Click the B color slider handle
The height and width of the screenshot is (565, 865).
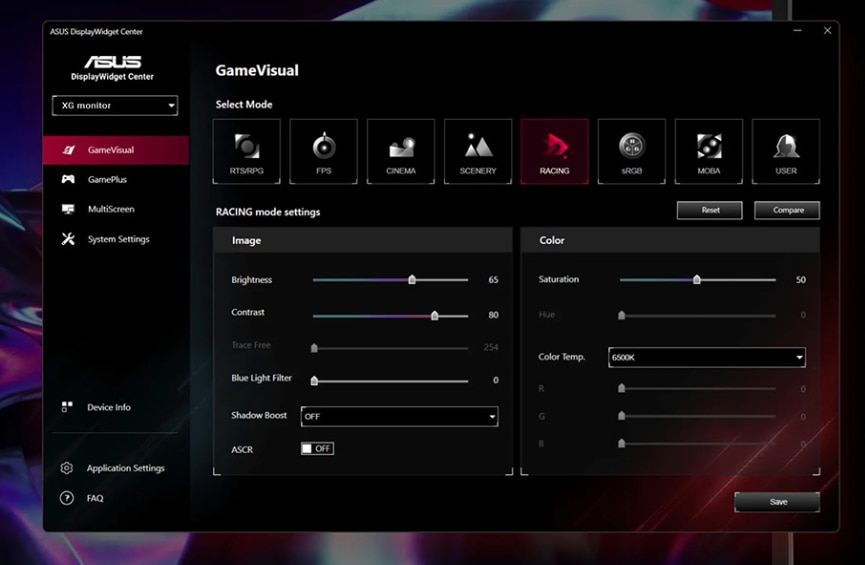[x=622, y=443]
